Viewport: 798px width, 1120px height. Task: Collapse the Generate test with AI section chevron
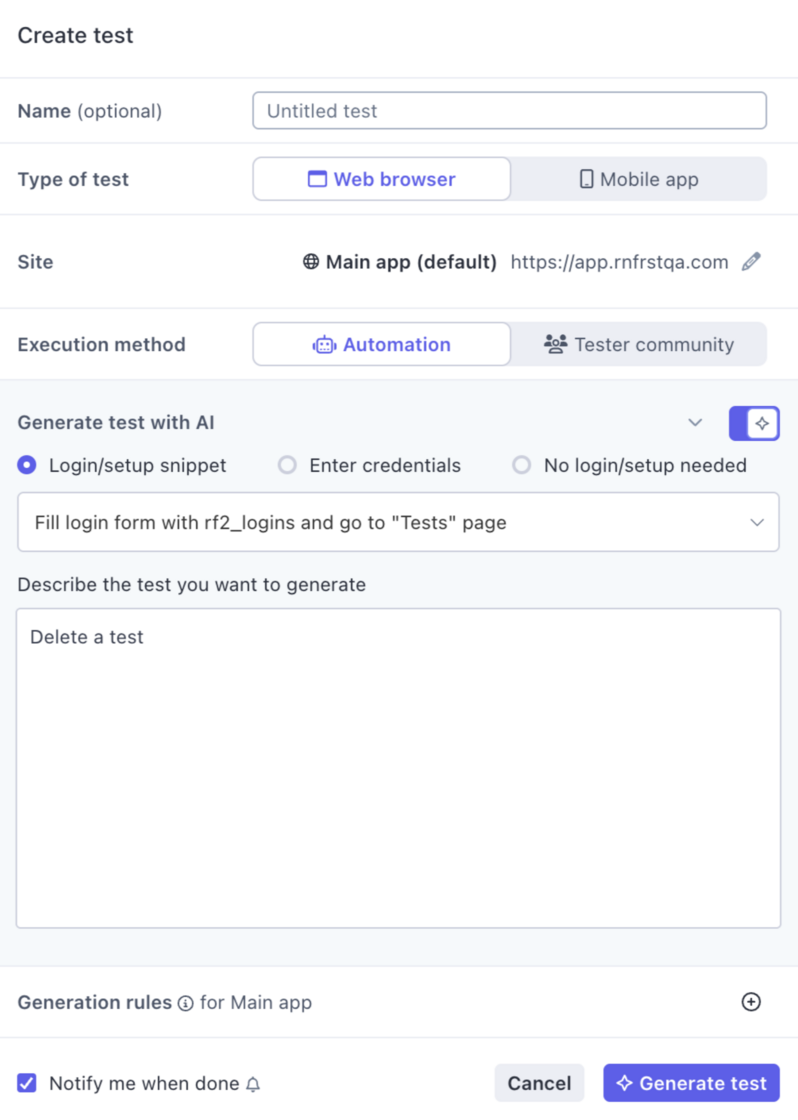(x=695, y=423)
